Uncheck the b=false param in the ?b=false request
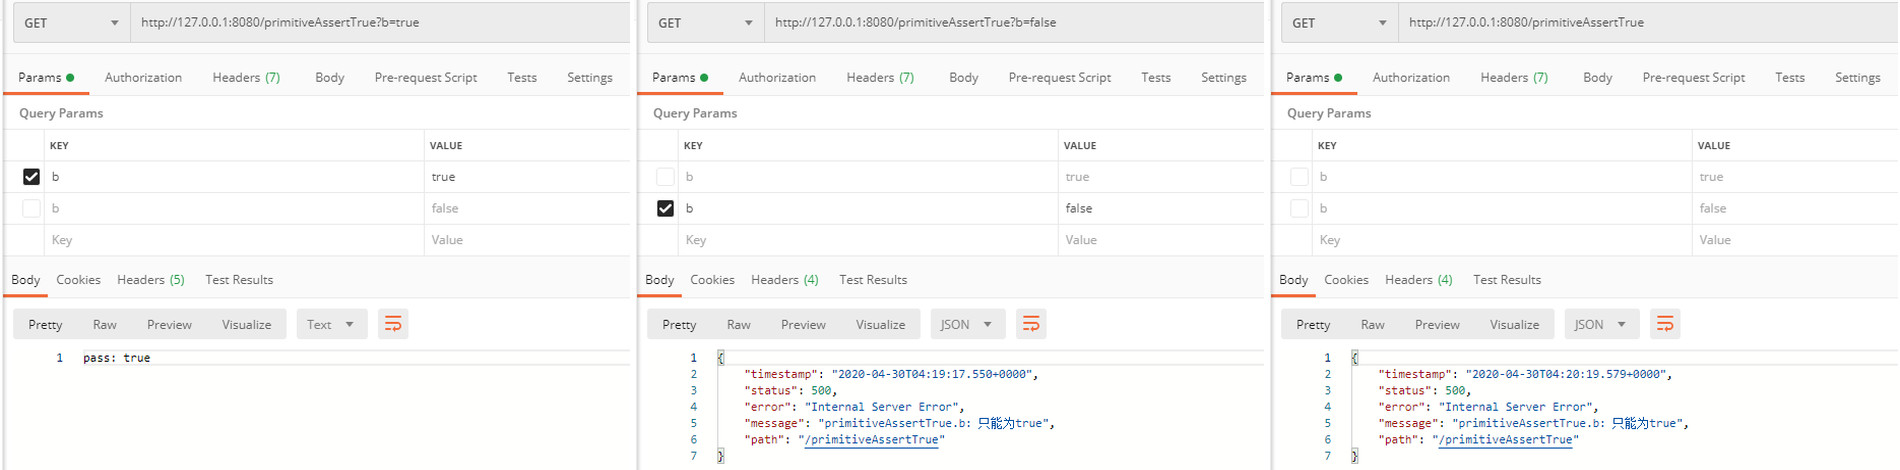 tap(665, 208)
